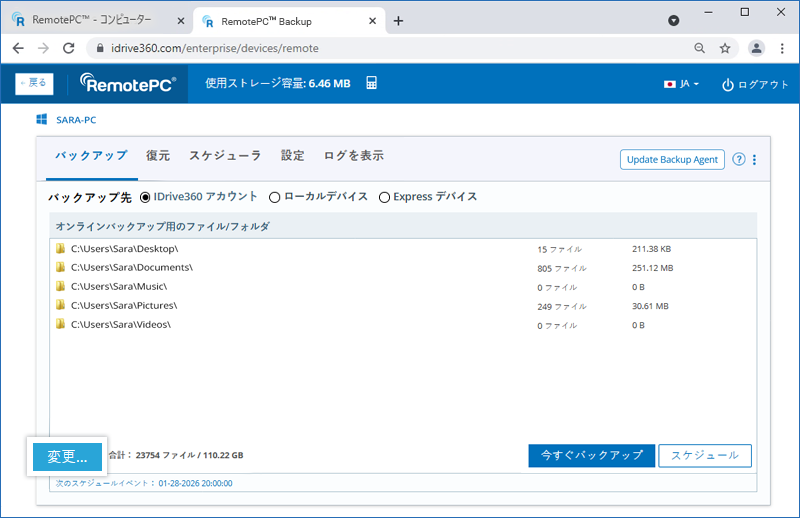Click the 249 ファイル count
The width and height of the screenshot is (800, 518).
tap(562, 307)
